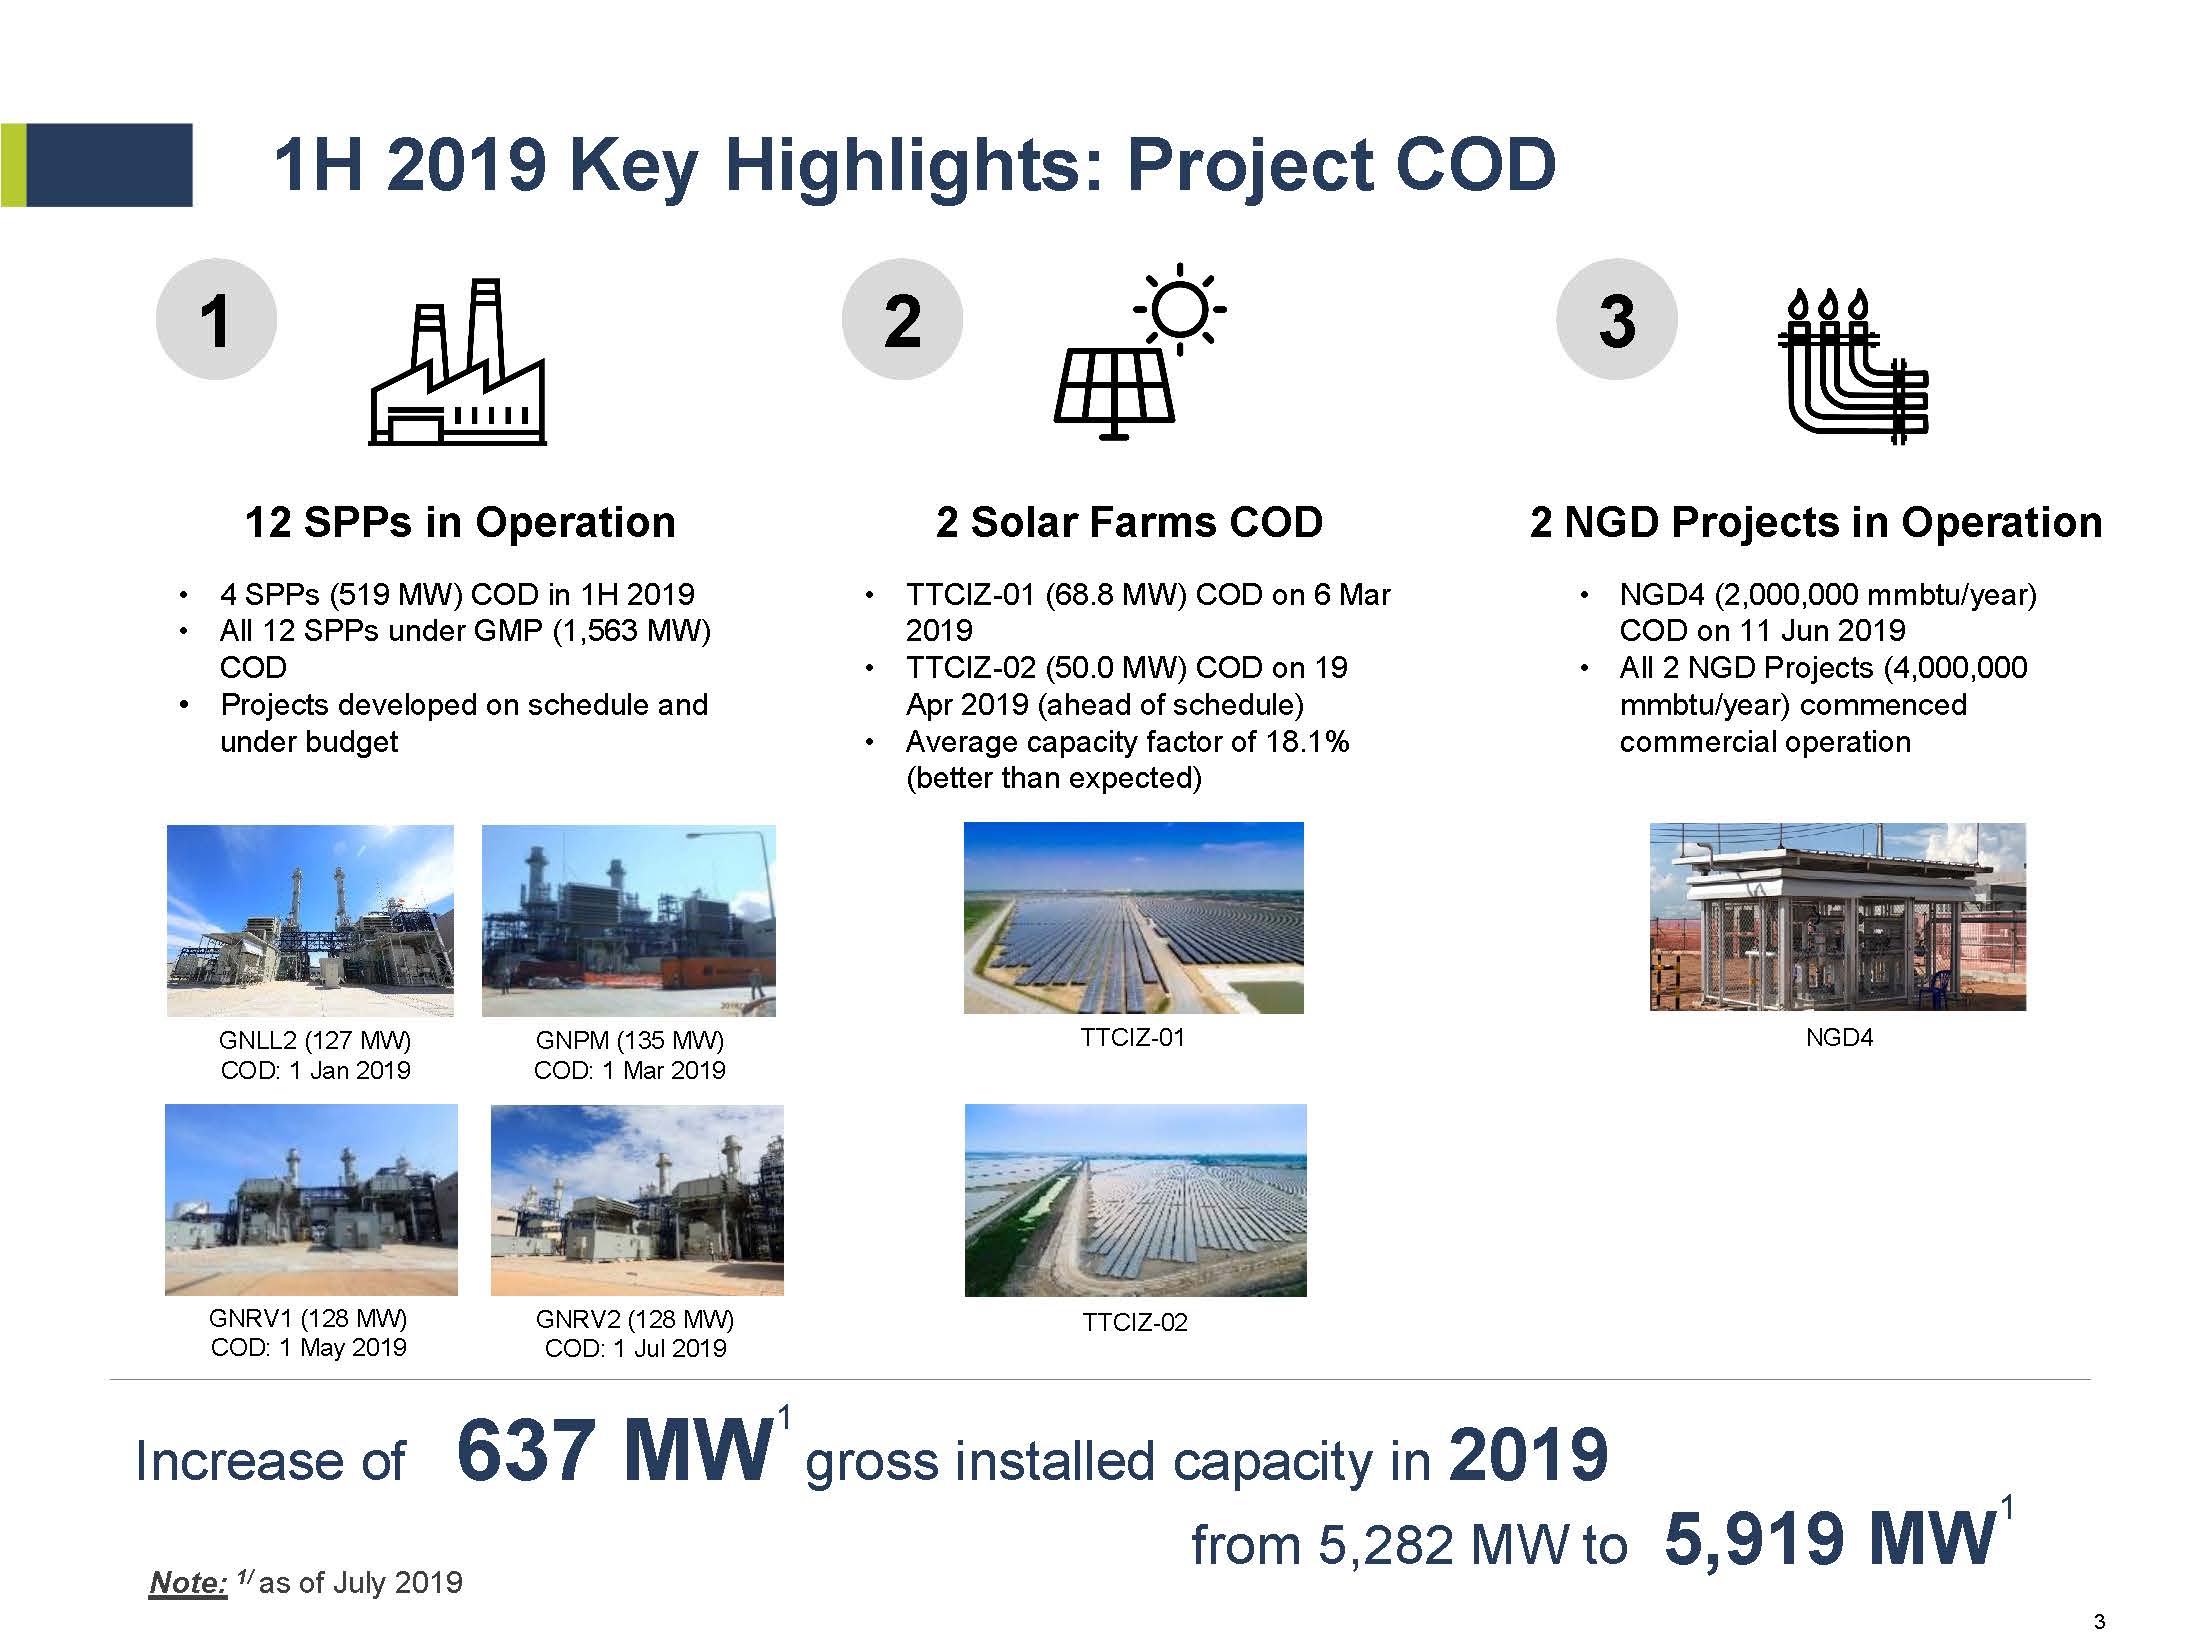Click caption 'GNRV2 (128 MW)'
Viewport: 2200px width, 1650px height.
tap(635, 1319)
